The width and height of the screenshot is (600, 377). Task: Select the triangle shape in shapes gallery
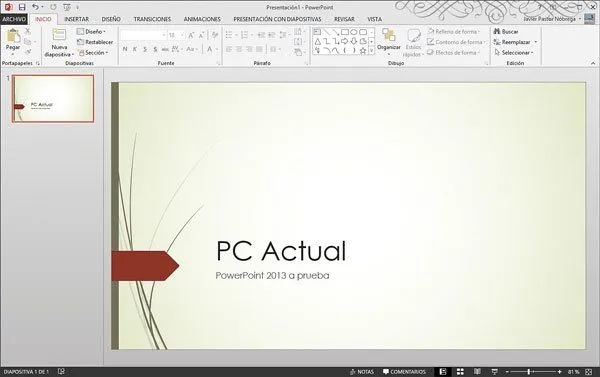coord(318,41)
